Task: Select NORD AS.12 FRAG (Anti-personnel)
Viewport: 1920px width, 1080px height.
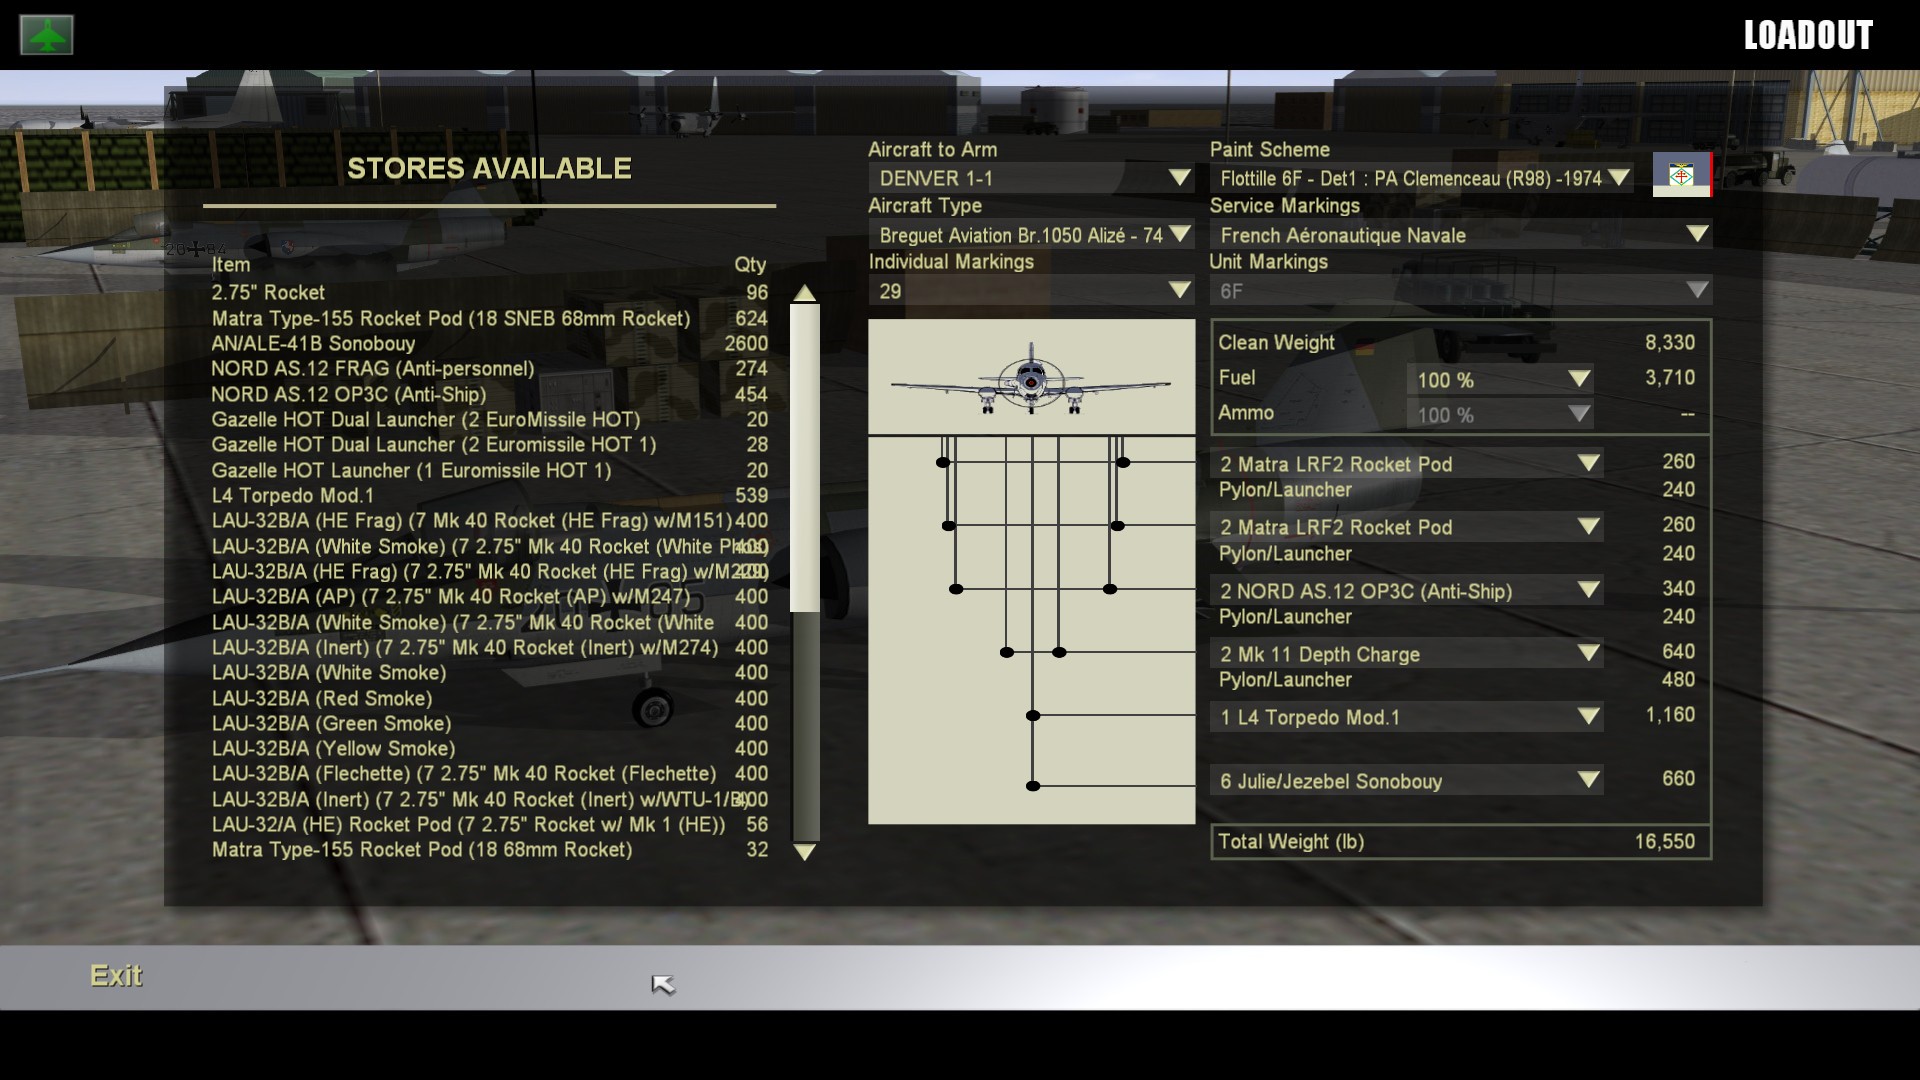Action: pyautogui.click(x=490, y=368)
